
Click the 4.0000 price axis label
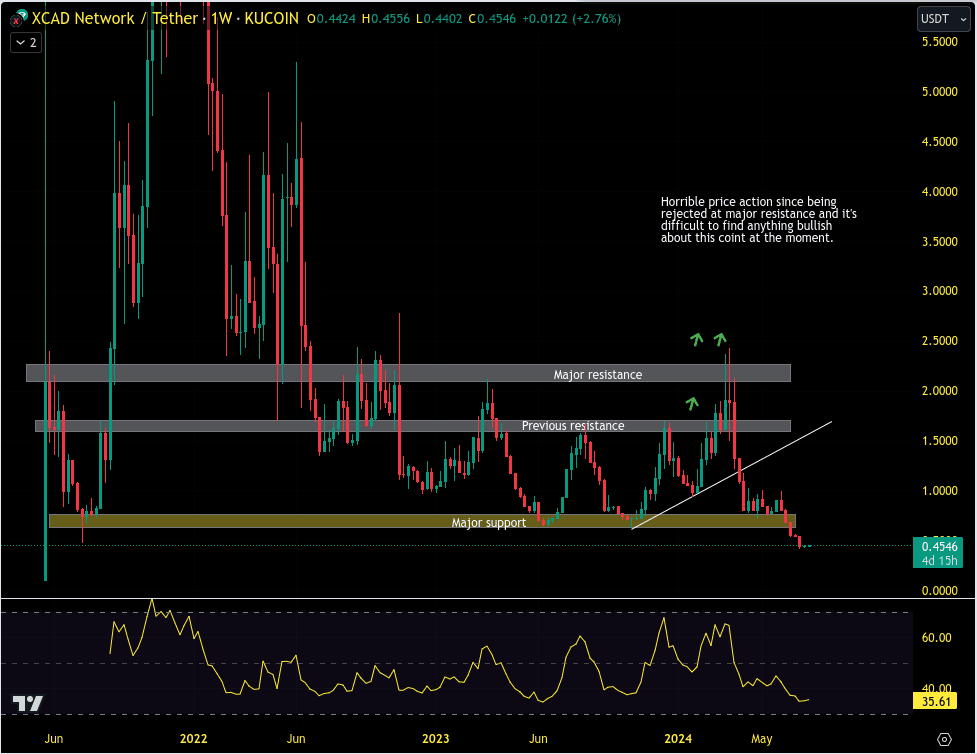pos(940,191)
